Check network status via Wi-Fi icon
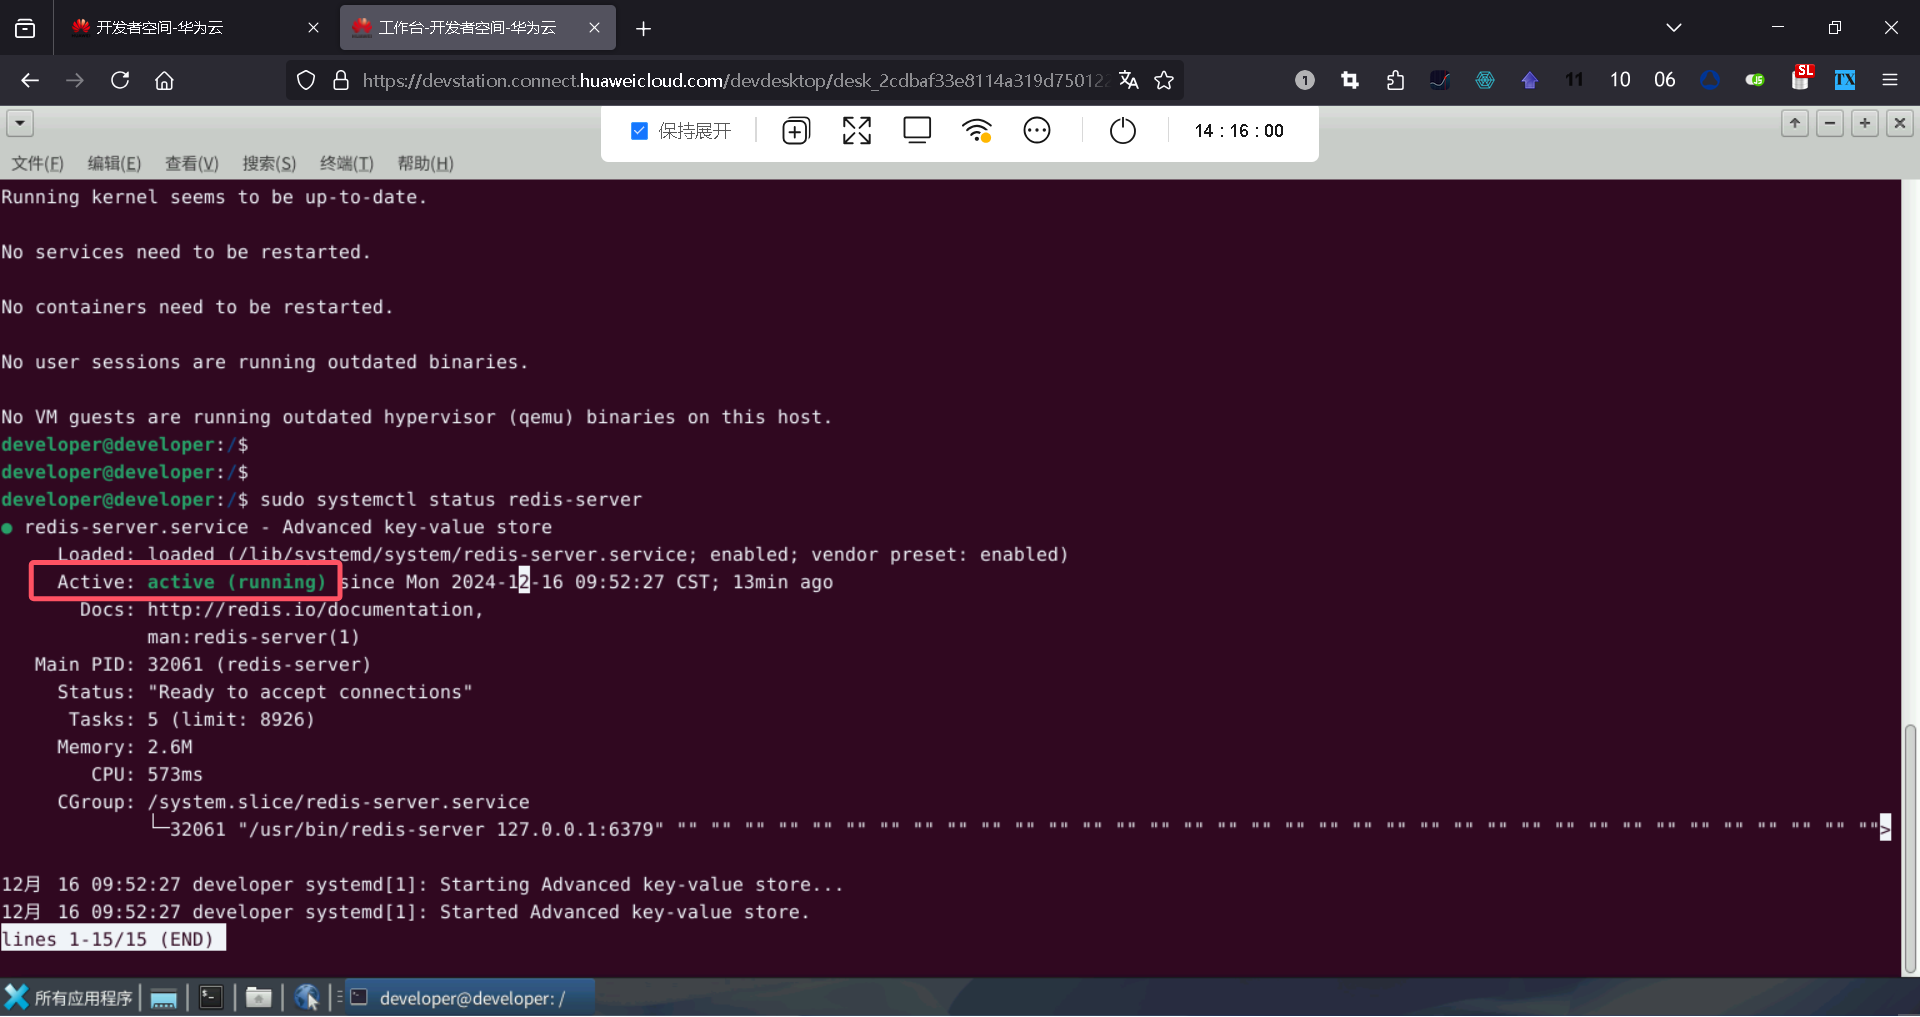 [977, 131]
